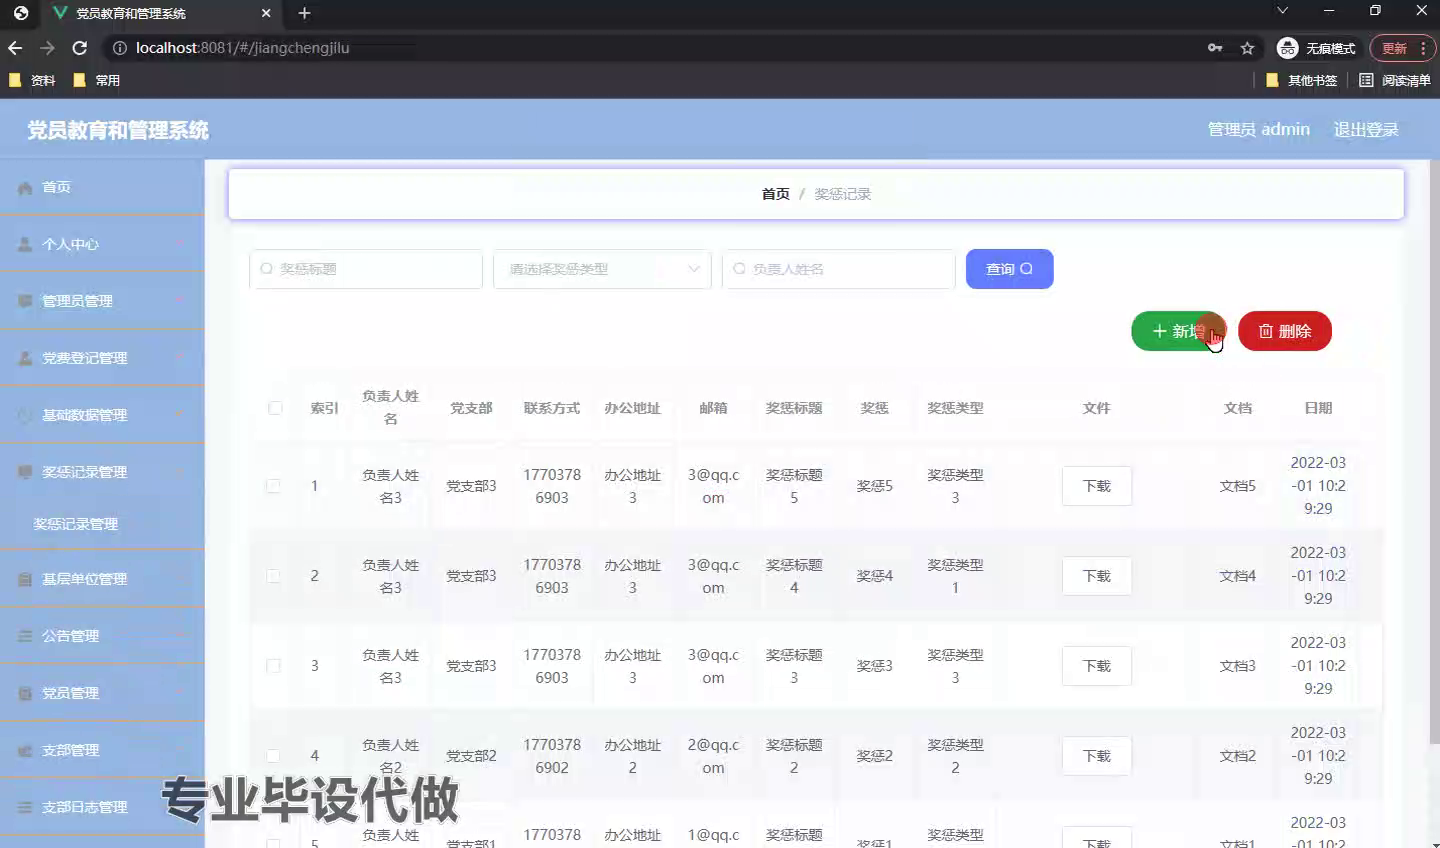Open the 其他书签 bookmarks folder
The width and height of the screenshot is (1440, 848).
[1302, 80]
